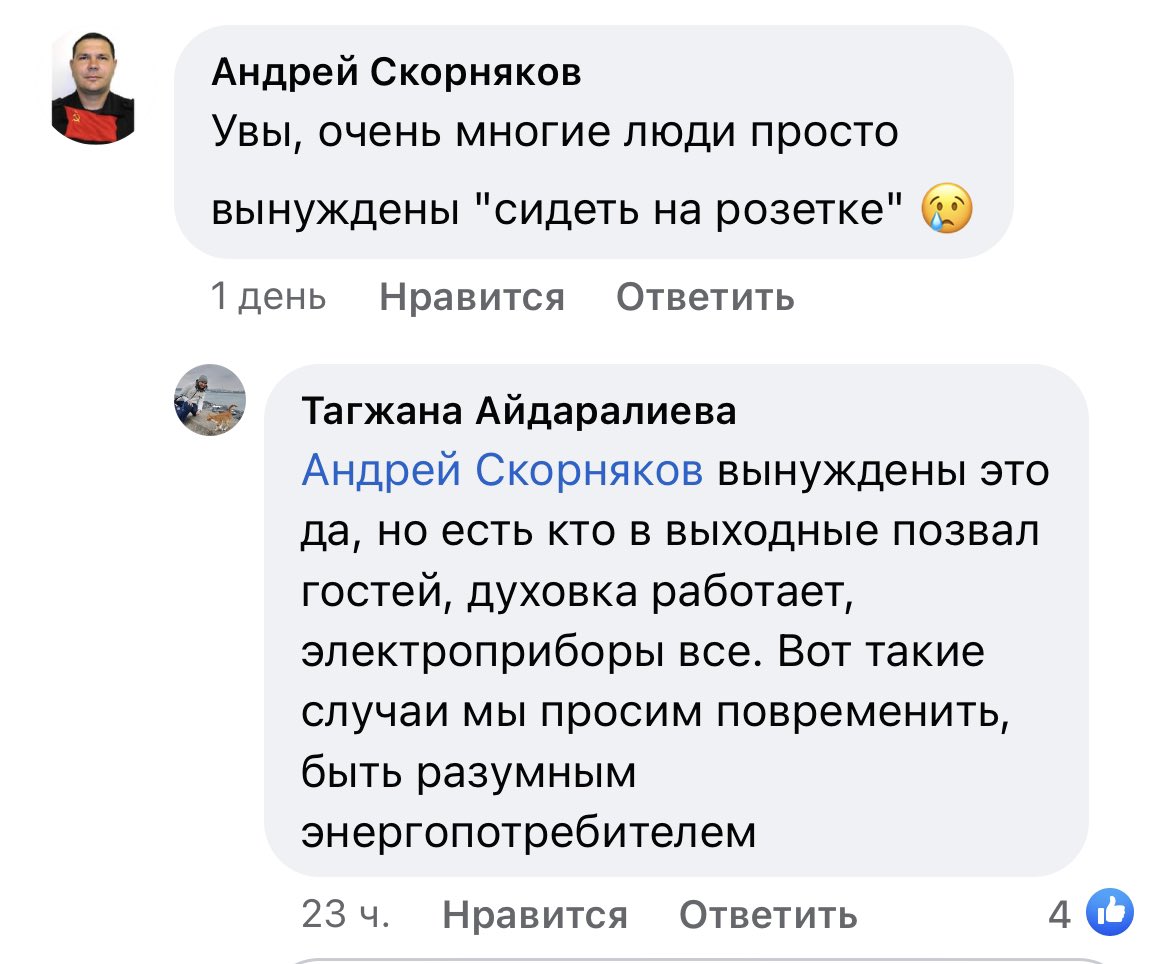The image size is (1170, 964).
Task: Click the author name Андрей Скорняков above the first comment
Action: [x=397, y=72]
